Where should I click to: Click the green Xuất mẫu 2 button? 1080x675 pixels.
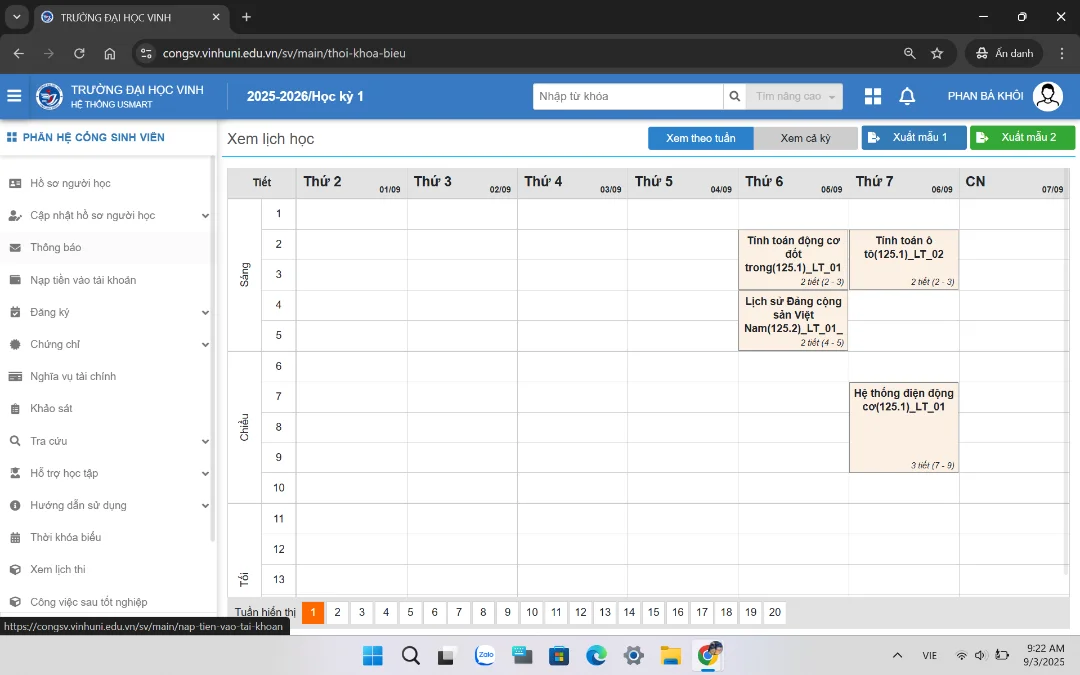click(1021, 138)
